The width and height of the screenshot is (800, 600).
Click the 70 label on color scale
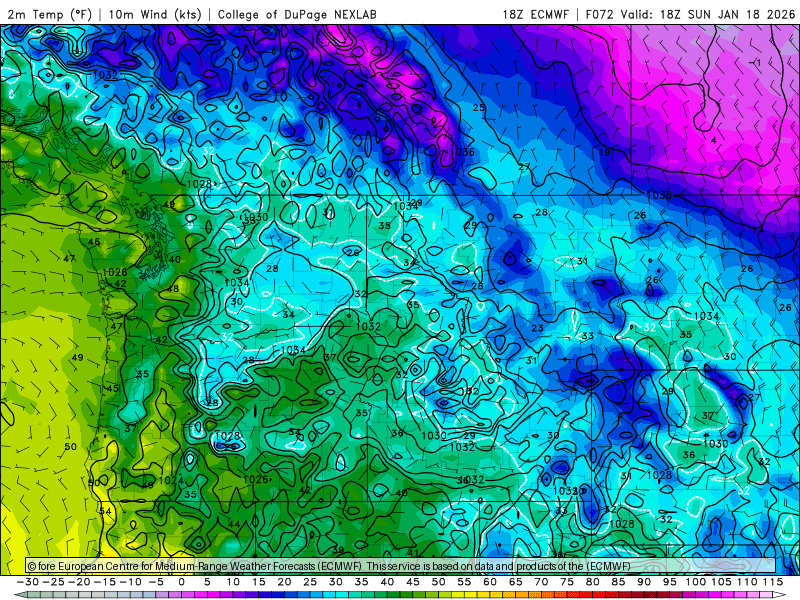coord(541,582)
